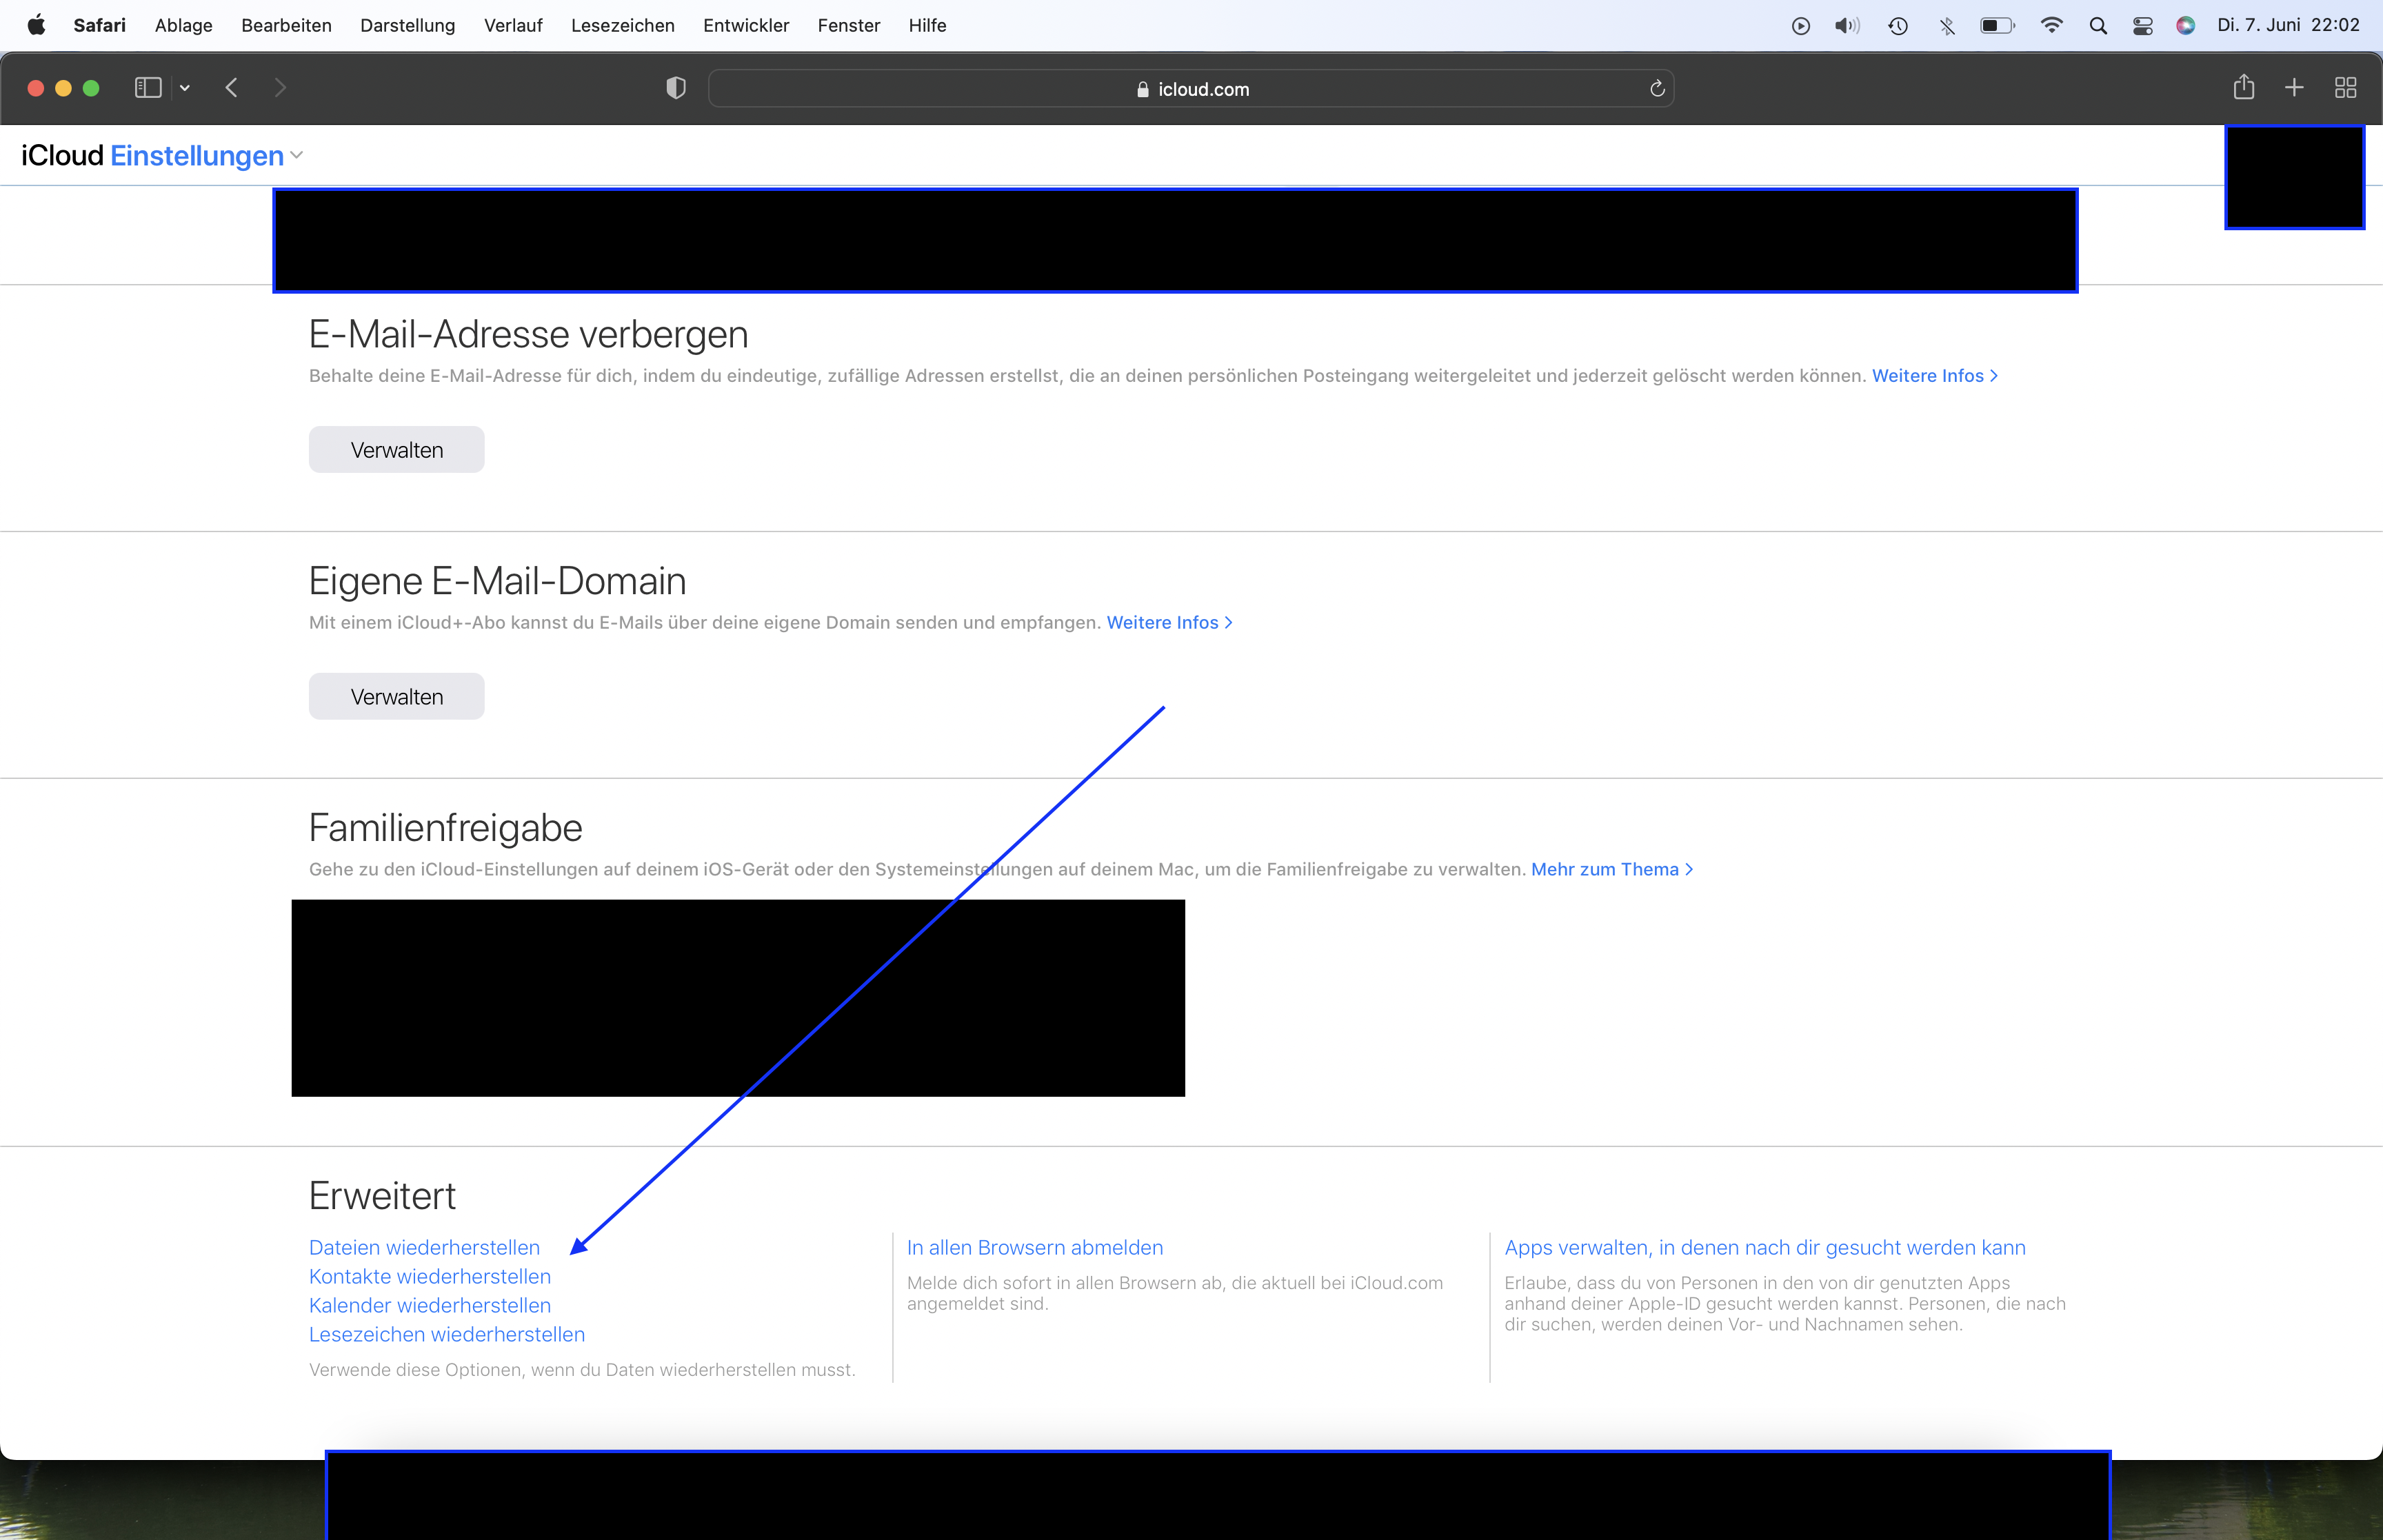Viewport: 2383px width, 1540px height.
Task: Open the Entwickler menu
Action: [745, 26]
